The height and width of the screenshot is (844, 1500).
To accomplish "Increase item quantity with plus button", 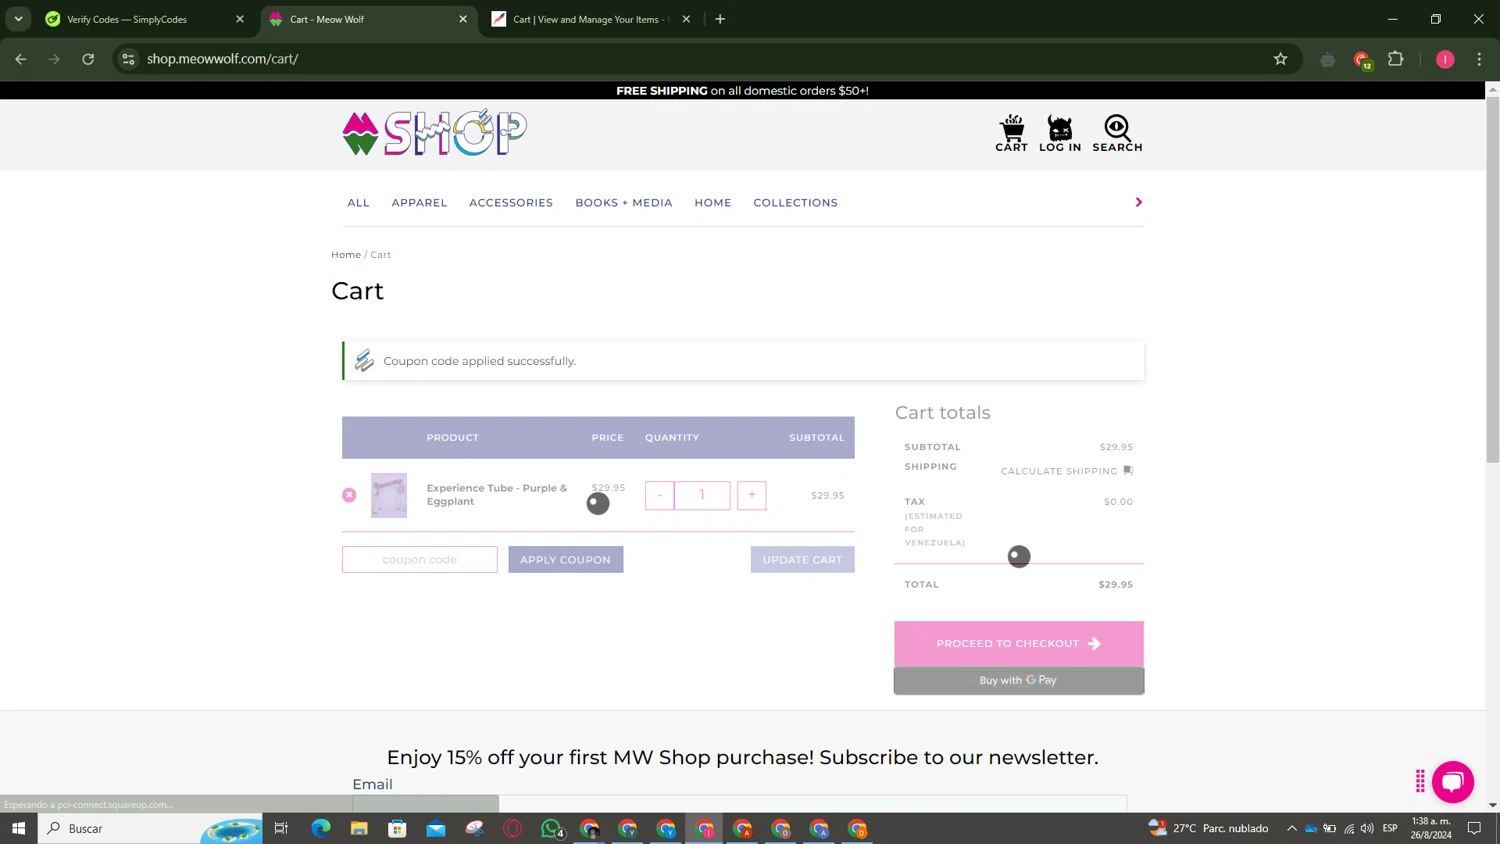I will [752, 495].
